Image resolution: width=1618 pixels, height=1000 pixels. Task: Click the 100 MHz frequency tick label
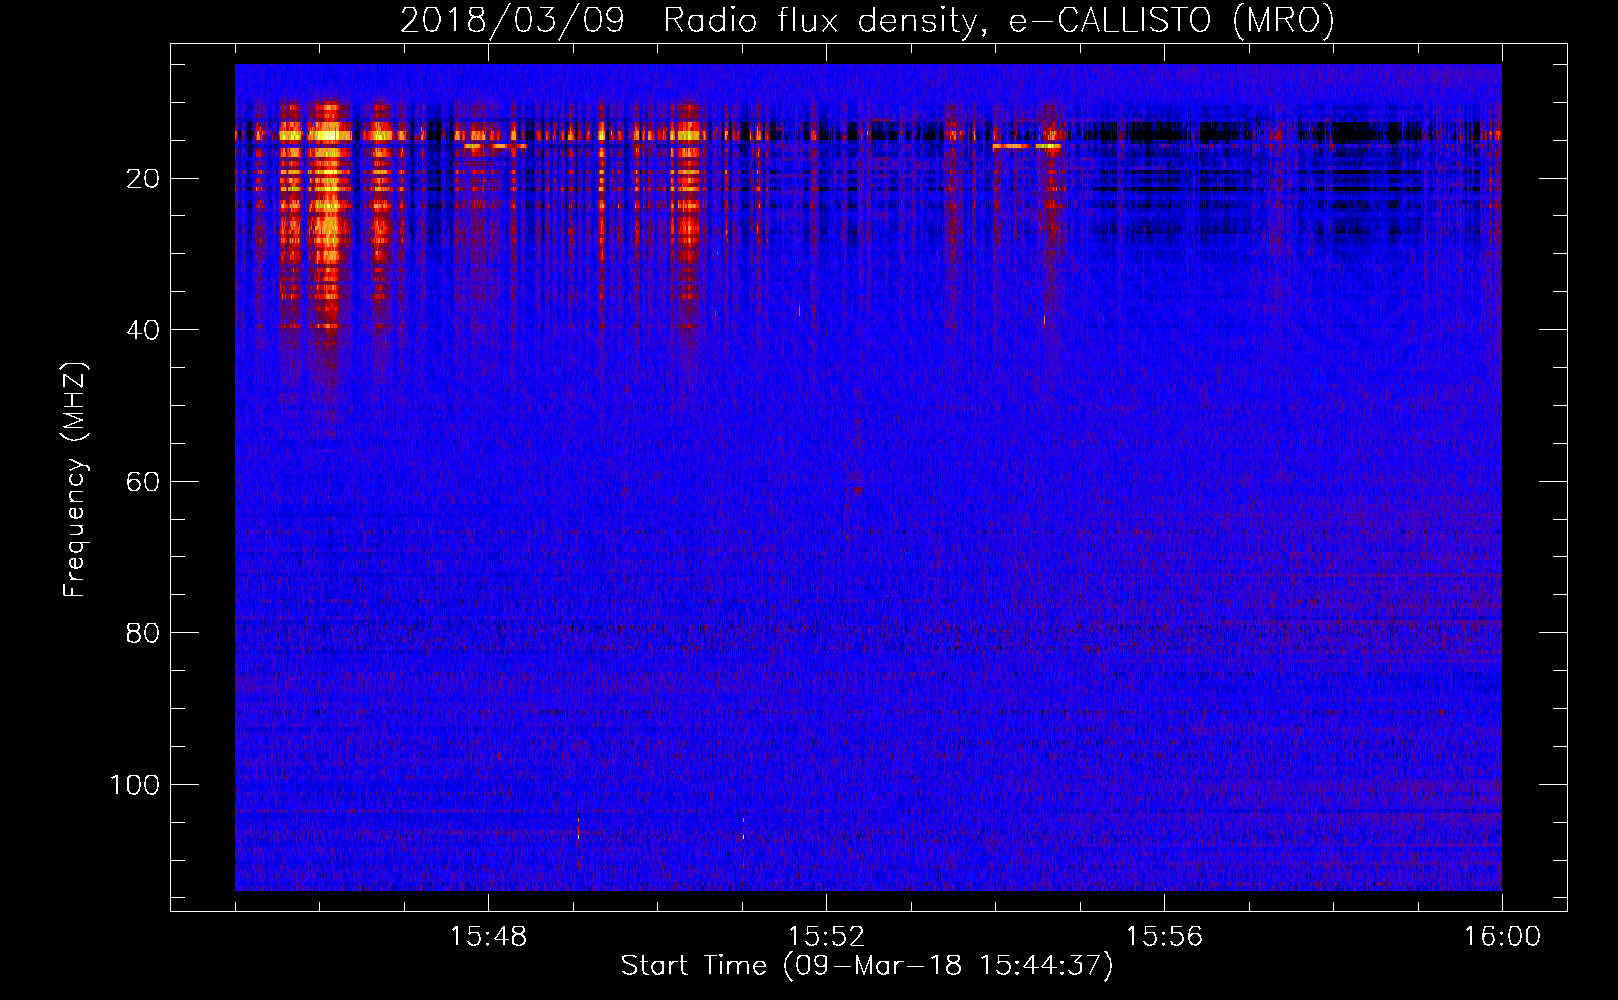pos(135,785)
